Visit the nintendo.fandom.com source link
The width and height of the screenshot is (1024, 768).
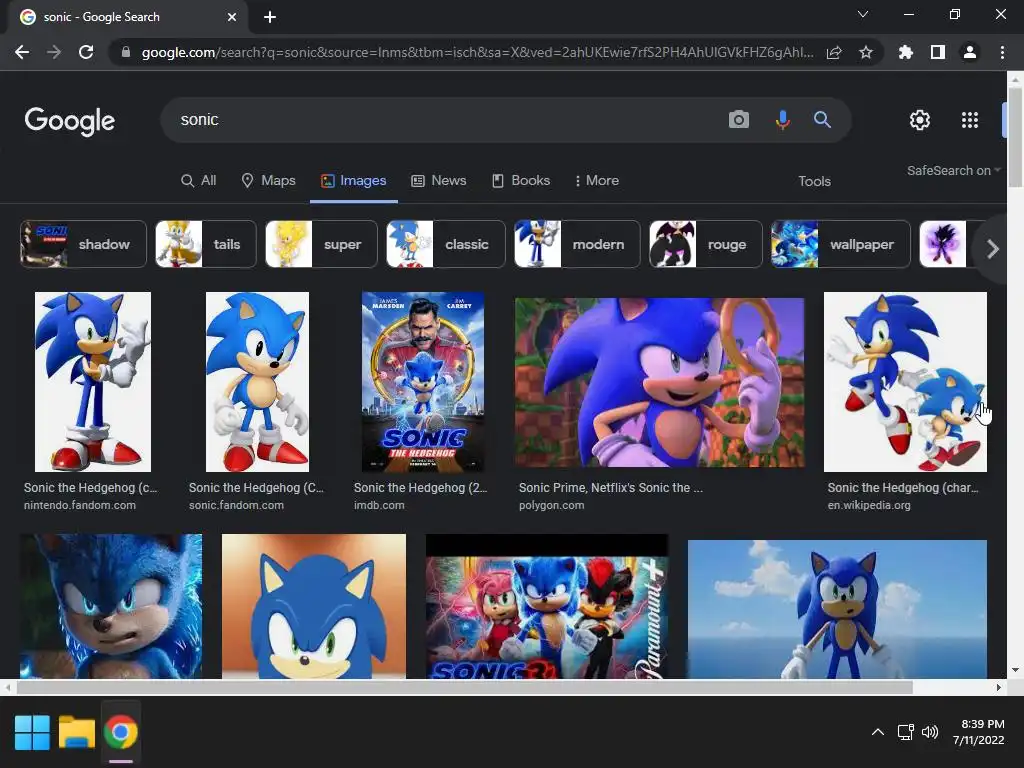[80, 505]
